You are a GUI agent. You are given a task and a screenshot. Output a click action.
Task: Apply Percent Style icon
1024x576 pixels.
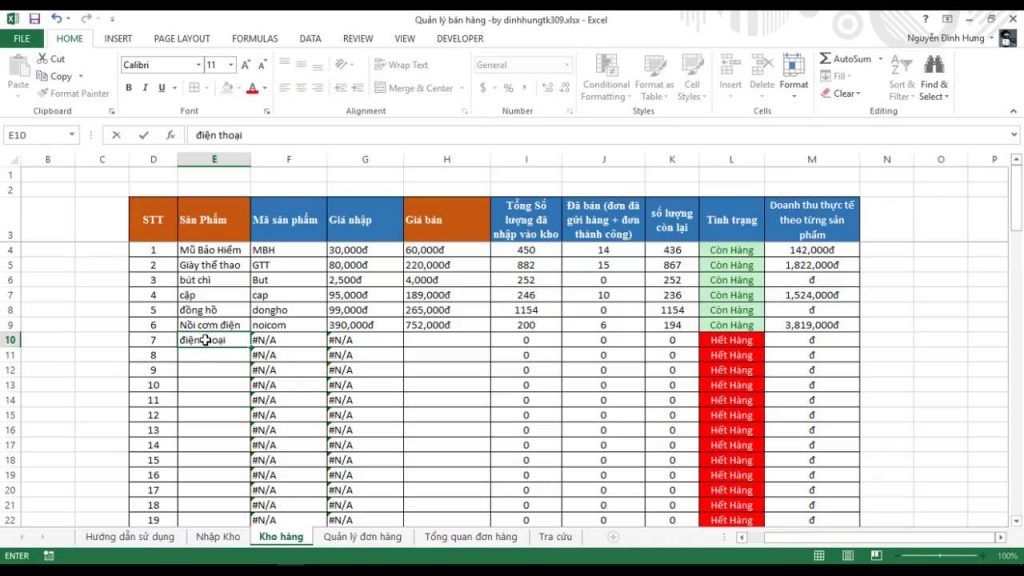[x=508, y=88]
